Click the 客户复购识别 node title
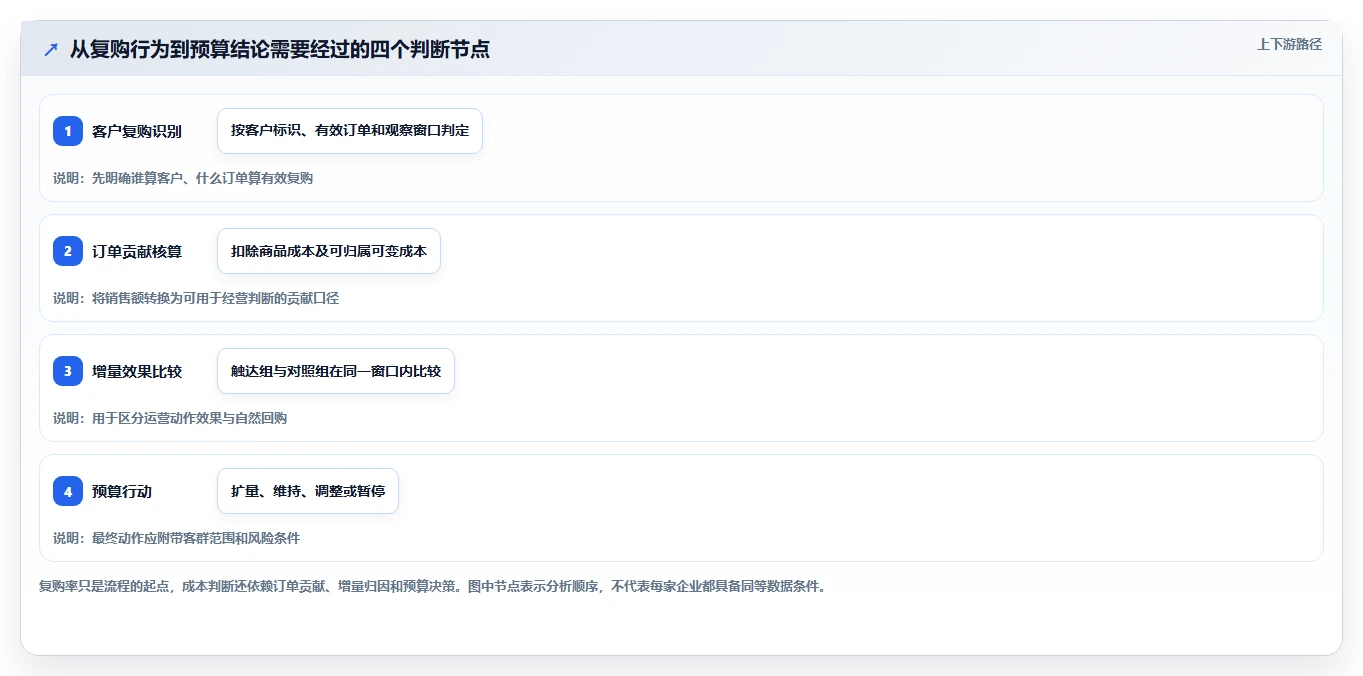The height and width of the screenshot is (676, 1363). click(137, 131)
